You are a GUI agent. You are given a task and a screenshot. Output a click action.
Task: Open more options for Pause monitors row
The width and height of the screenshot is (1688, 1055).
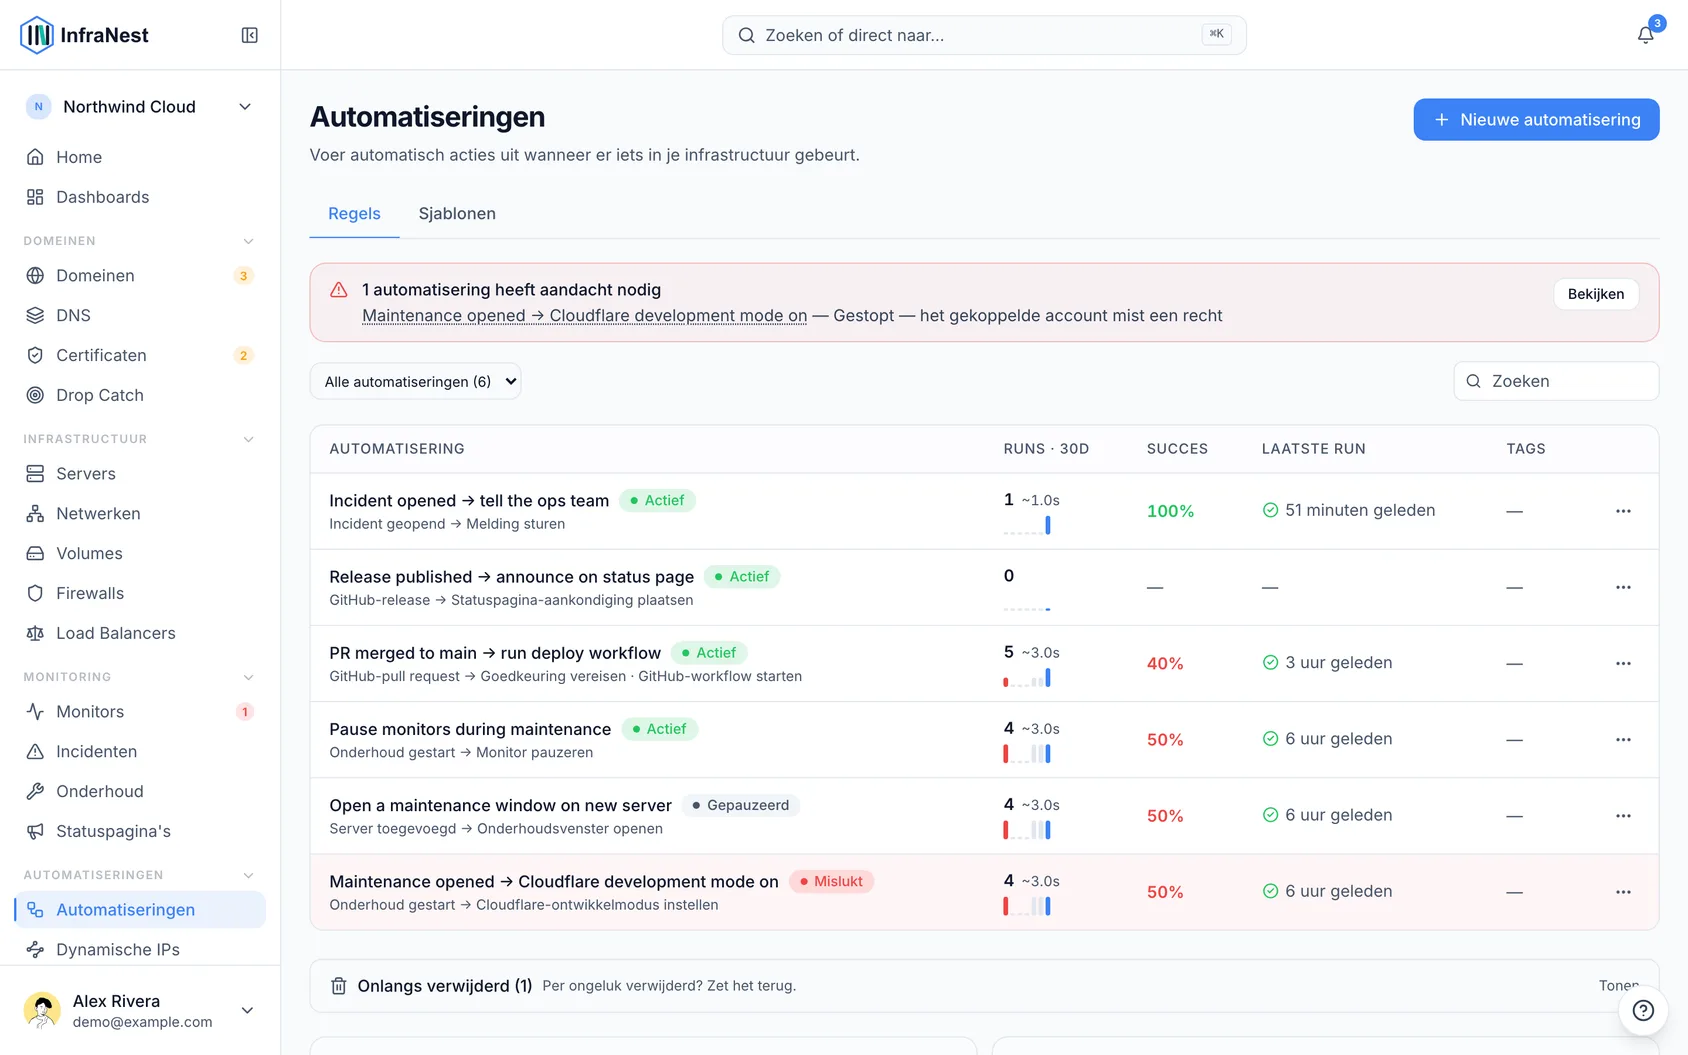click(1623, 739)
